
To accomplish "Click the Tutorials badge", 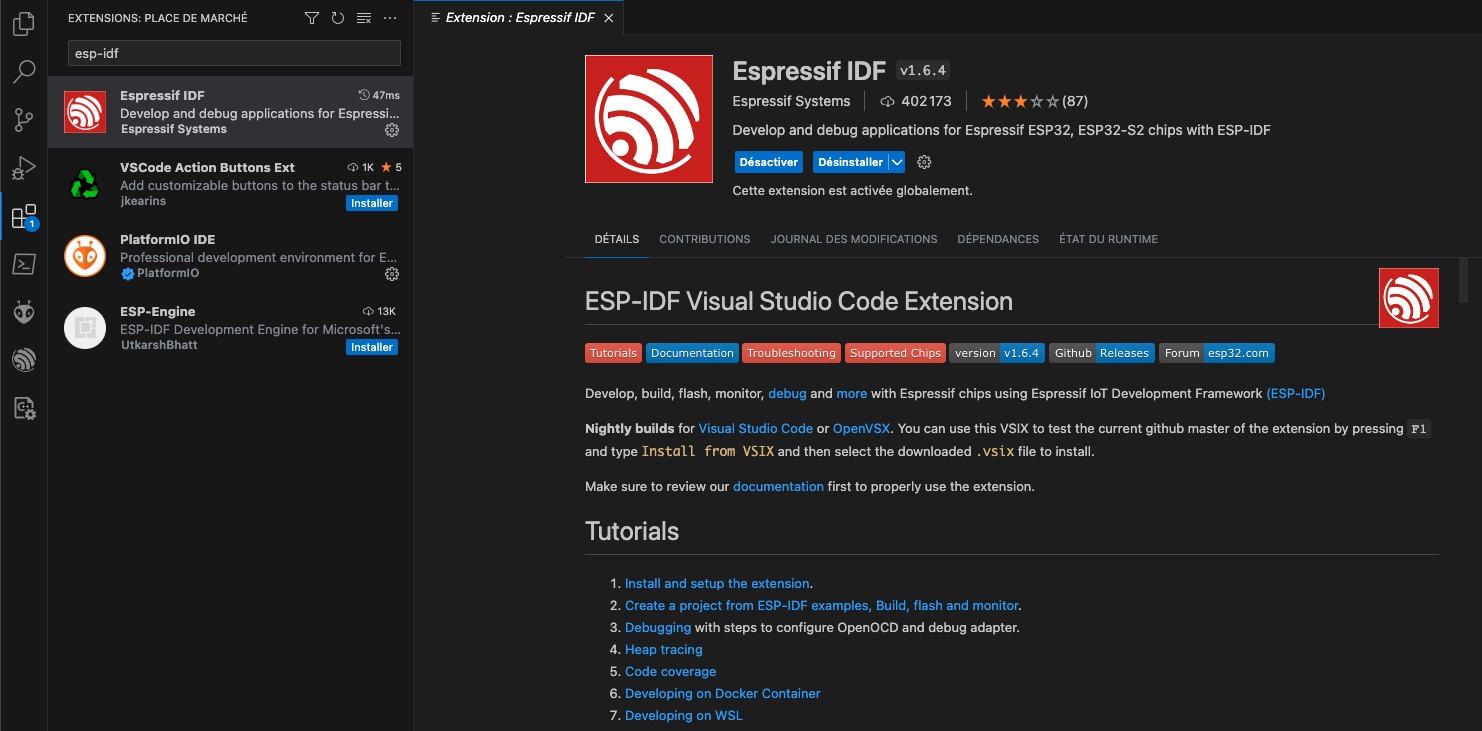I will tap(613, 353).
